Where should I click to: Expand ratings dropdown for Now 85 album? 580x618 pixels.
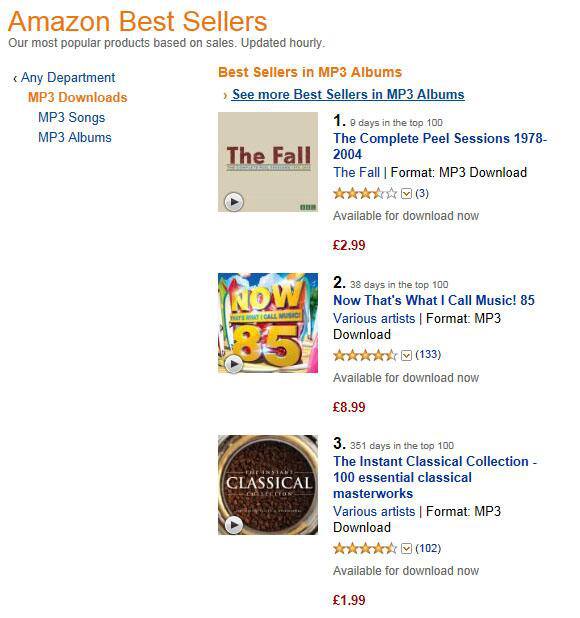coord(406,355)
